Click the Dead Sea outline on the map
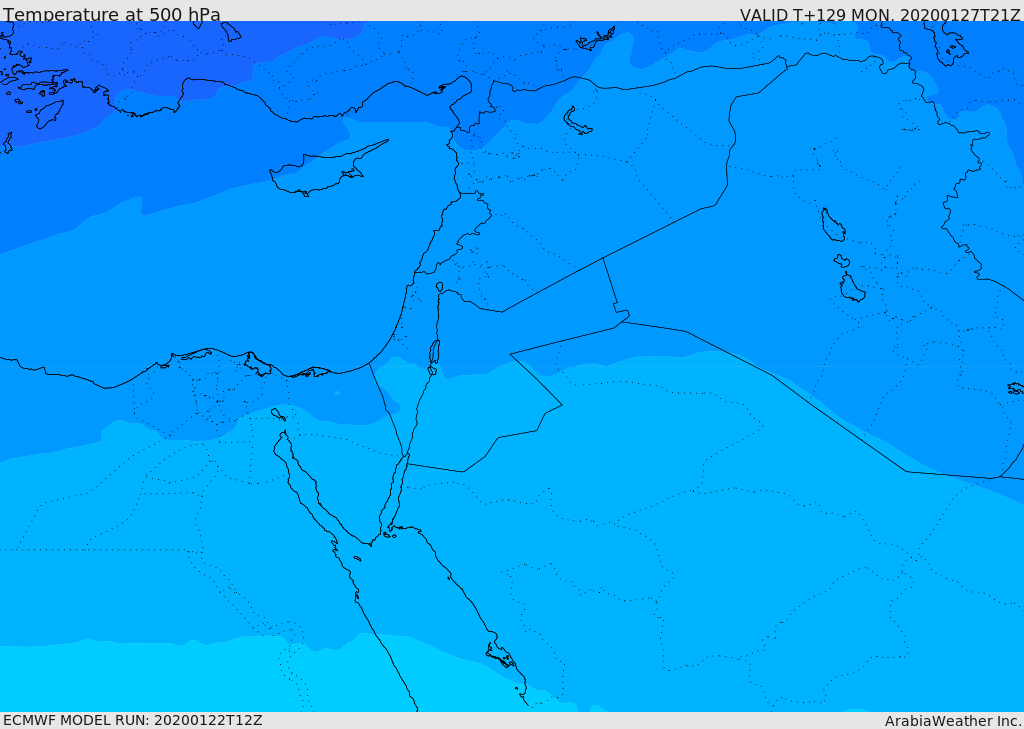Image resolution: width=1024 pixels, height=729 pixels. point(434,353)
